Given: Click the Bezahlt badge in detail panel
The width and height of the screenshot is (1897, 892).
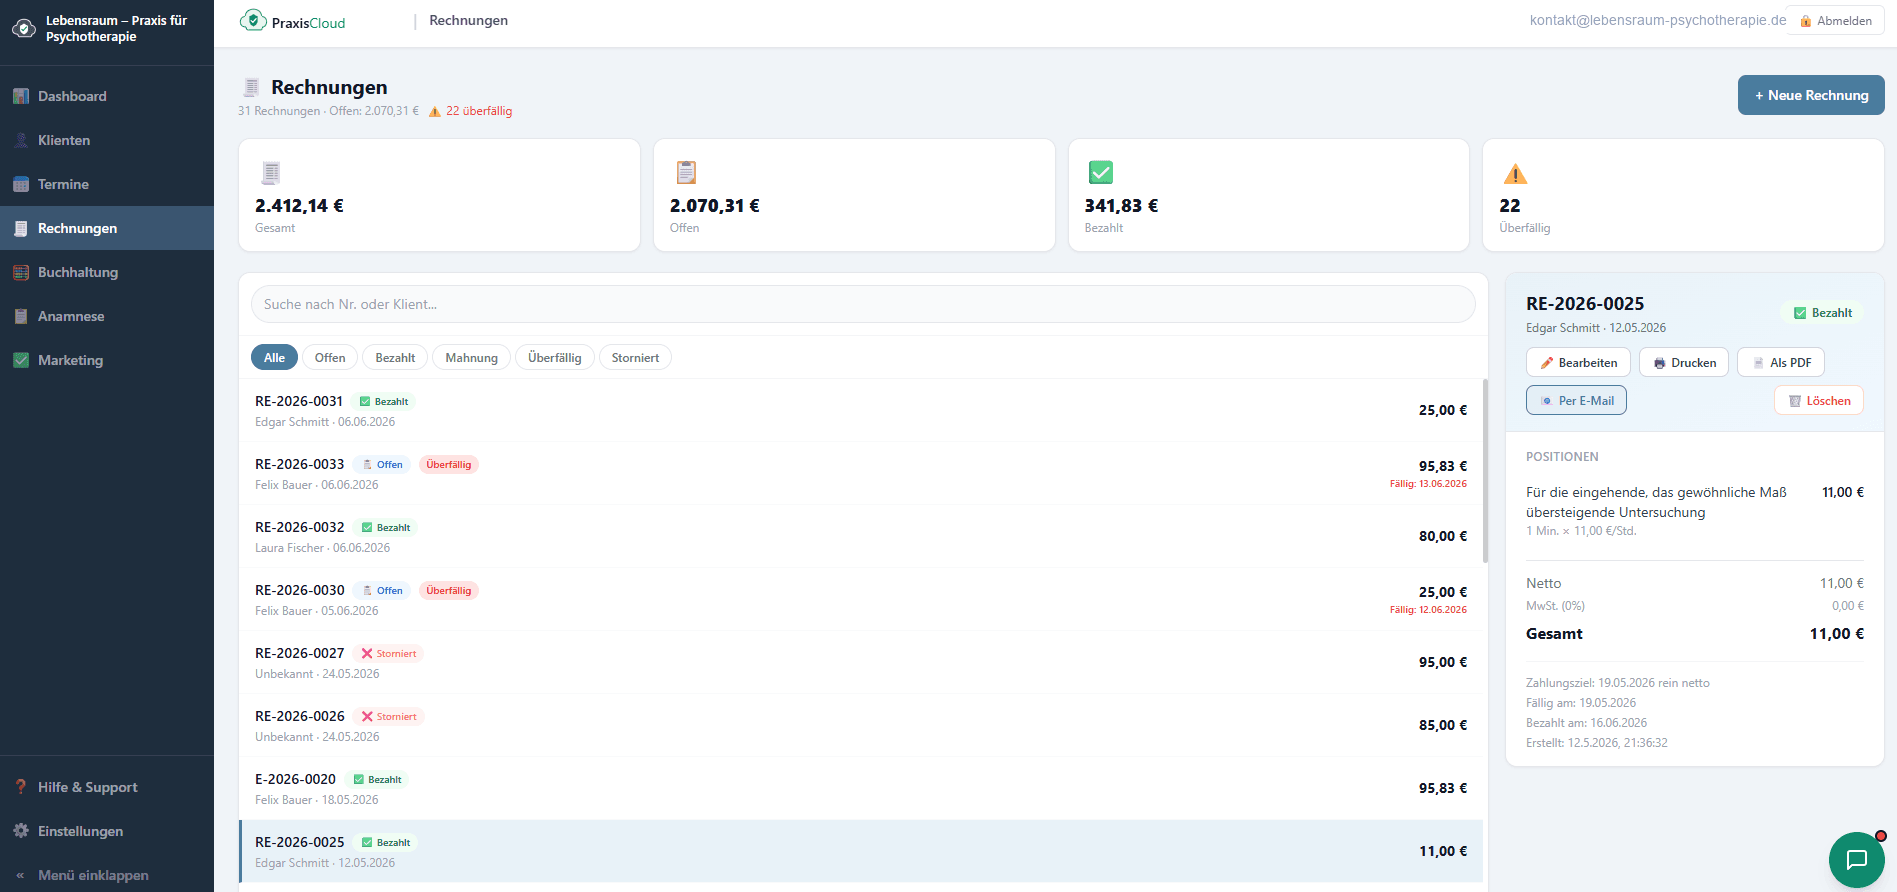Looking at the screenshot, I should (1822, 313).
